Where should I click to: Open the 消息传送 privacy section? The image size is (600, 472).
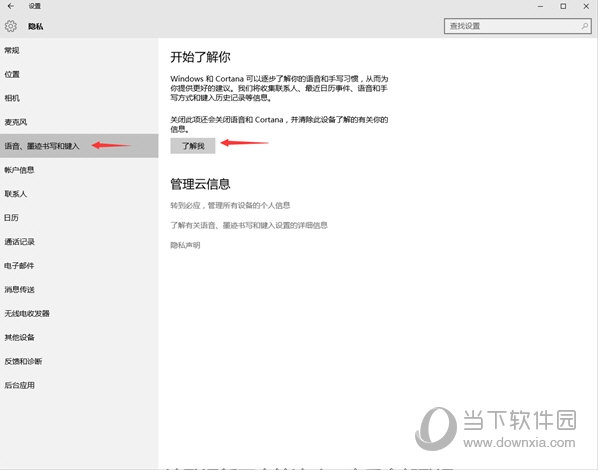click(79, 289)
